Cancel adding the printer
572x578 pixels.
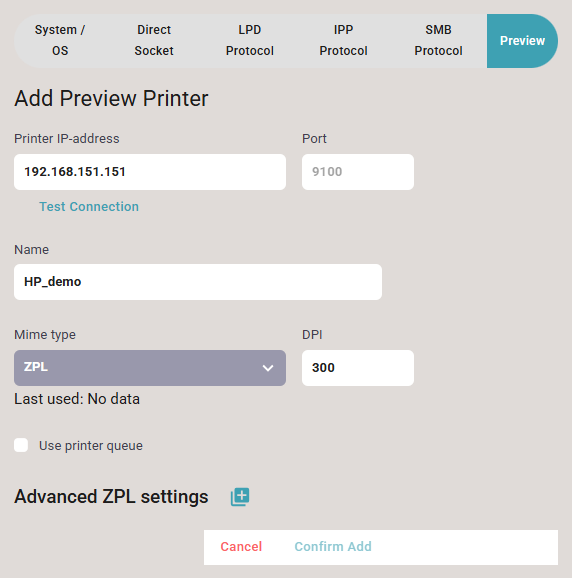(241, 547)
